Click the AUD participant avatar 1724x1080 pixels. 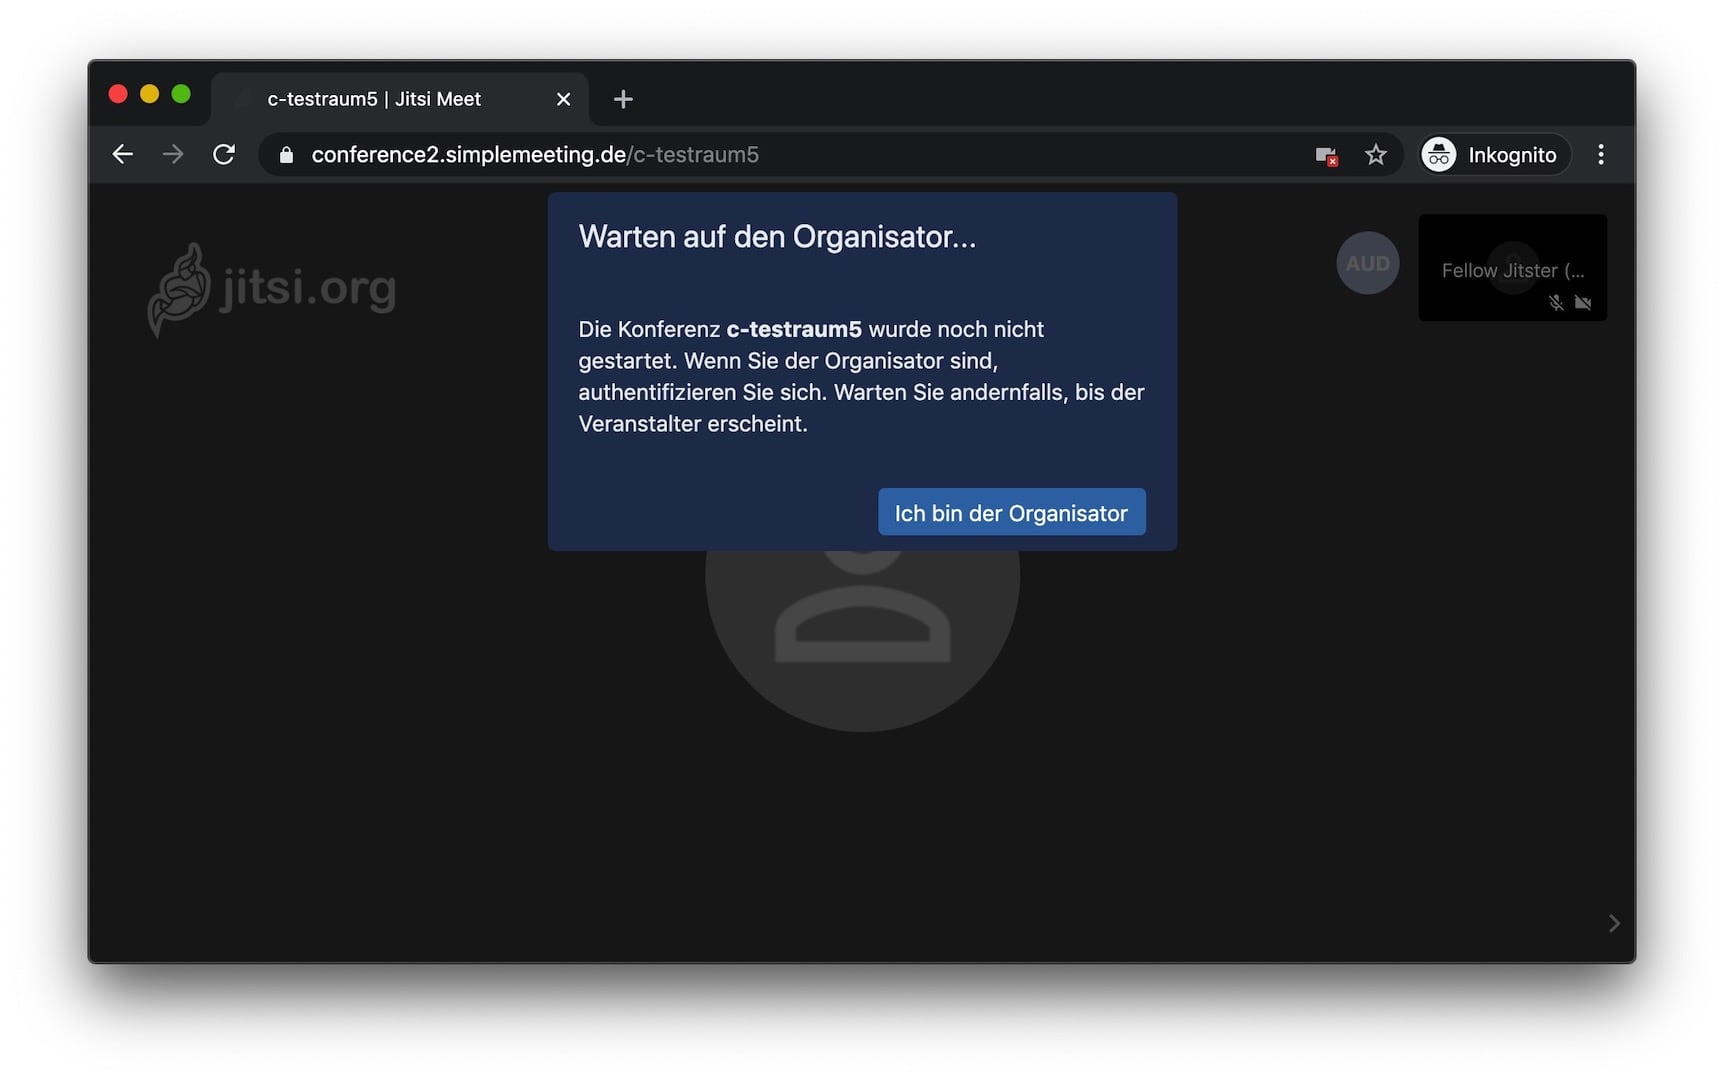[x=1367, y=263]
